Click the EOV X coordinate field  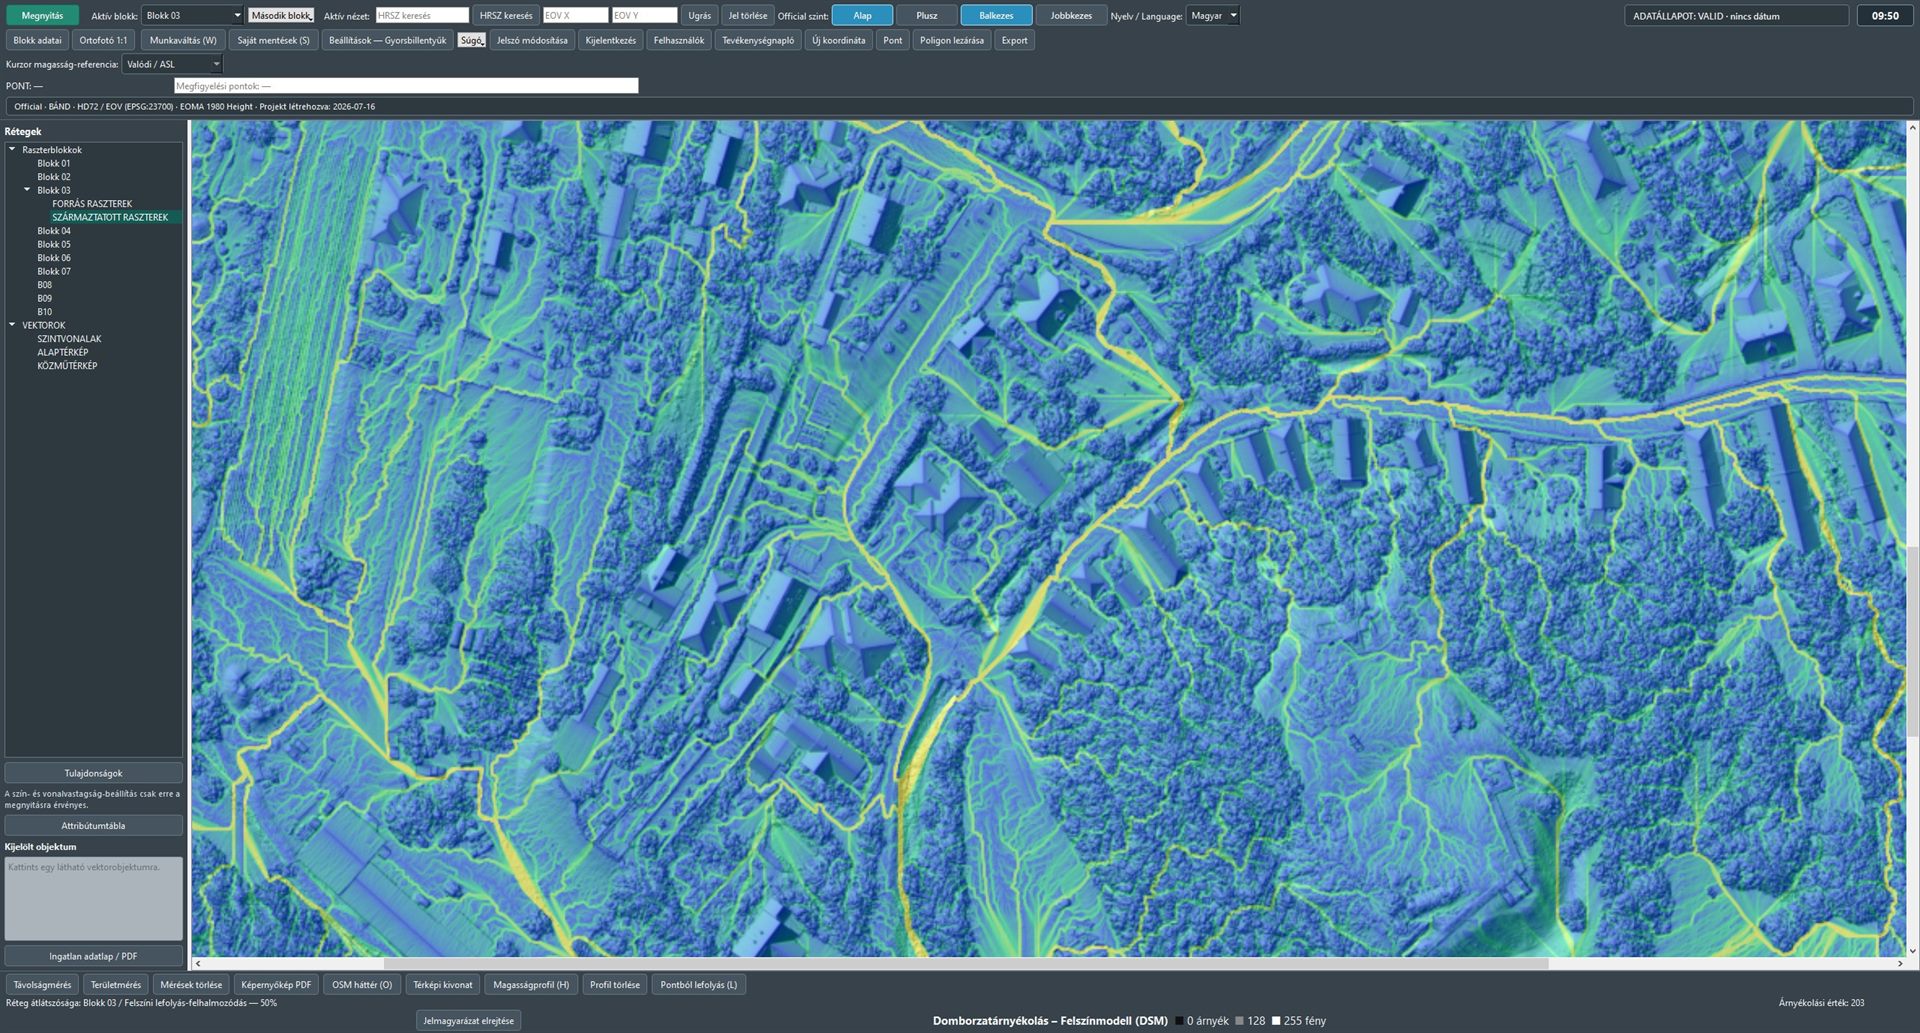(x=575, y=16)
